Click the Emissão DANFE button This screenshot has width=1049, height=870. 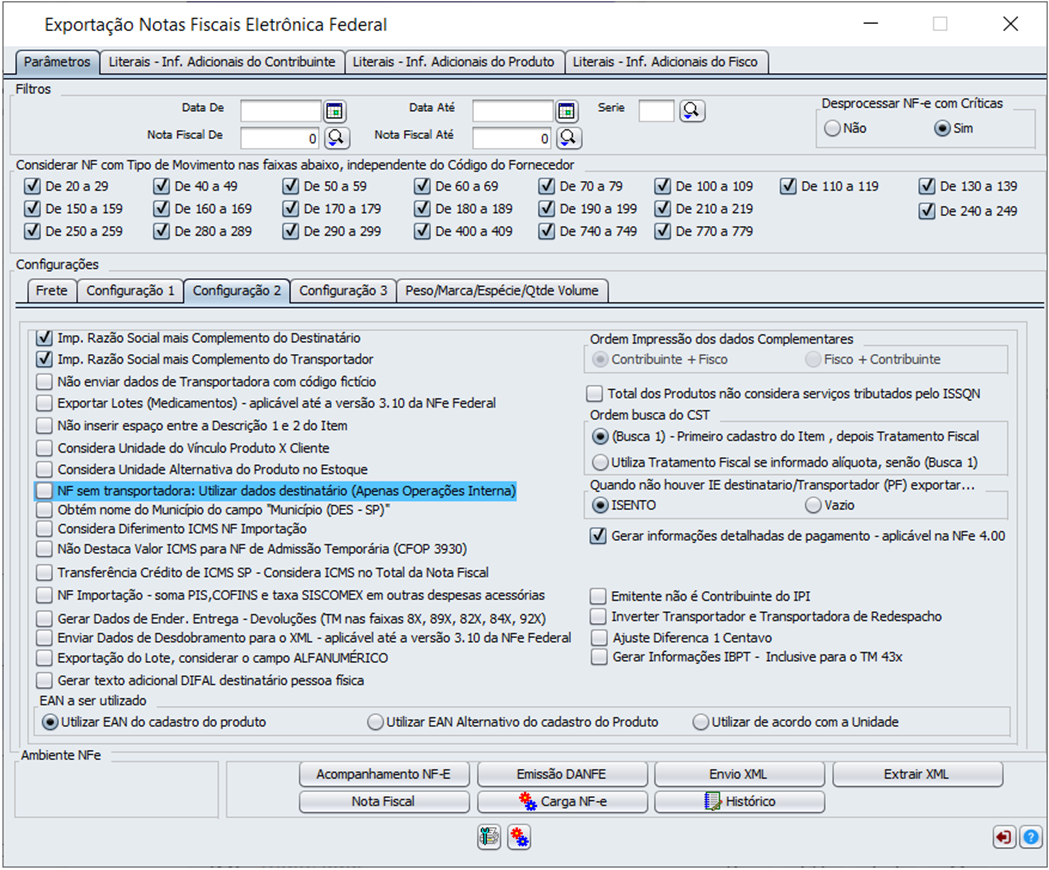pyautogui.click(x=562, y=774)
